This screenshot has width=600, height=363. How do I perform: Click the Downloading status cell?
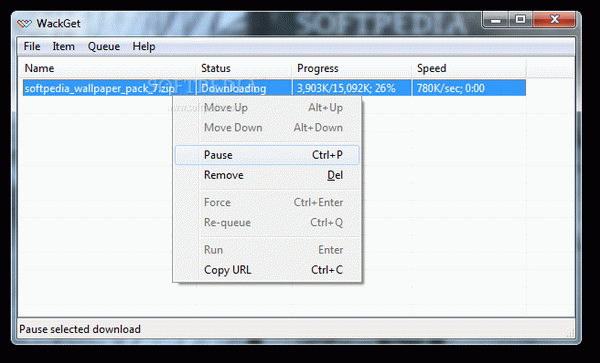tap(245, 88)
